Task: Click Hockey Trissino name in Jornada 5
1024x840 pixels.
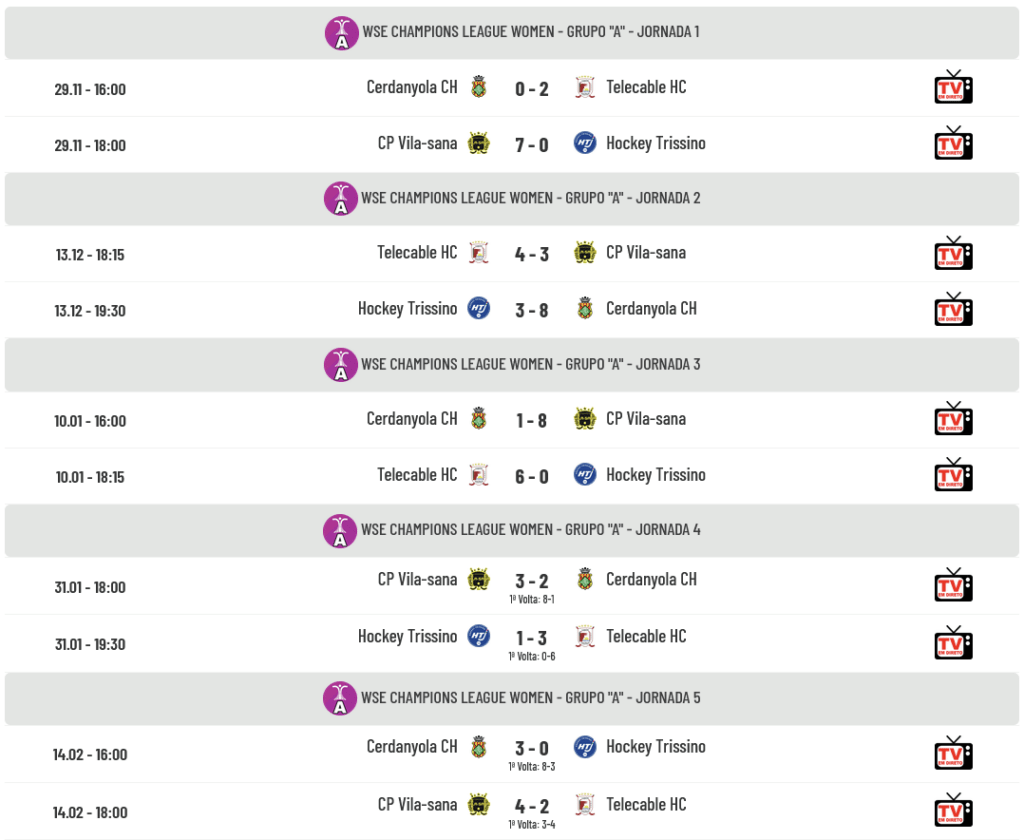Action: 655,746
